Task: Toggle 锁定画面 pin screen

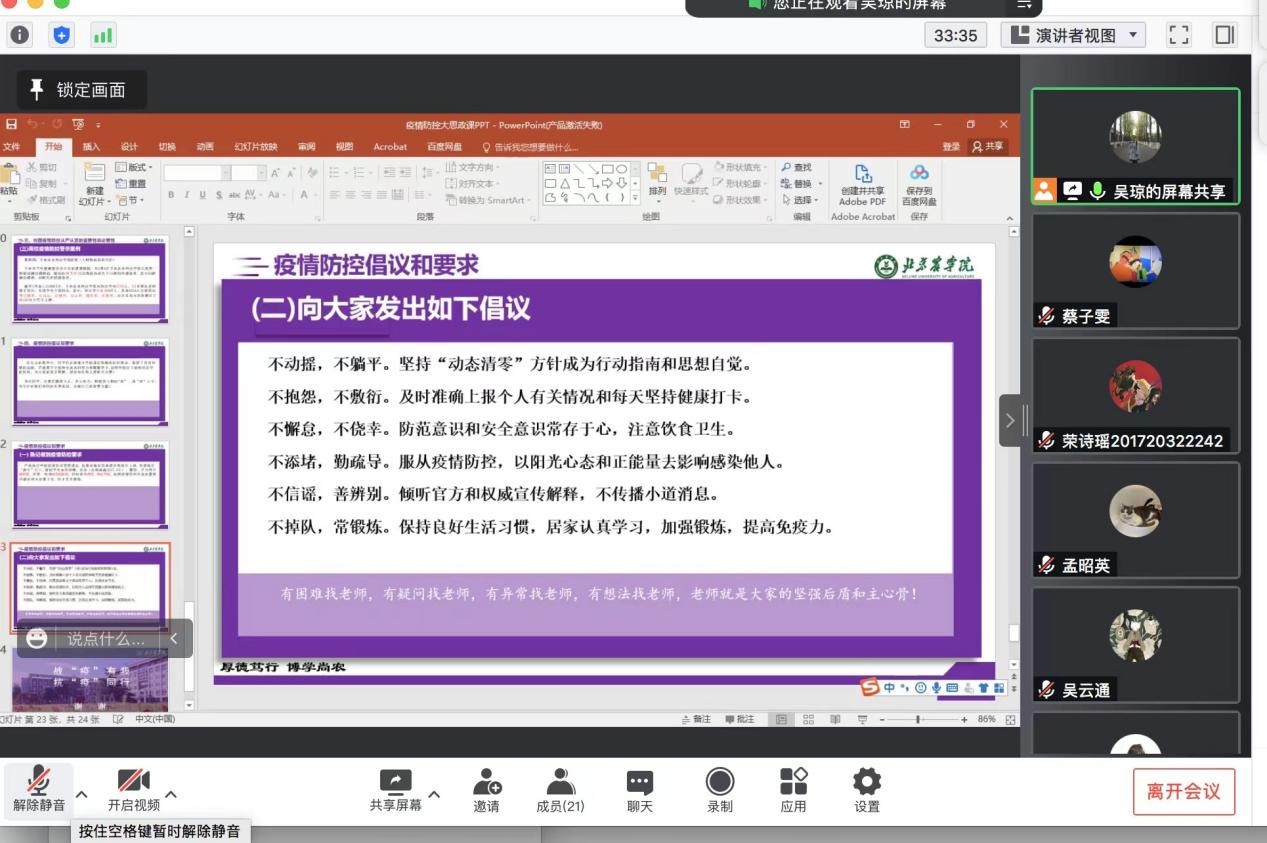Action: coord(81,90)
